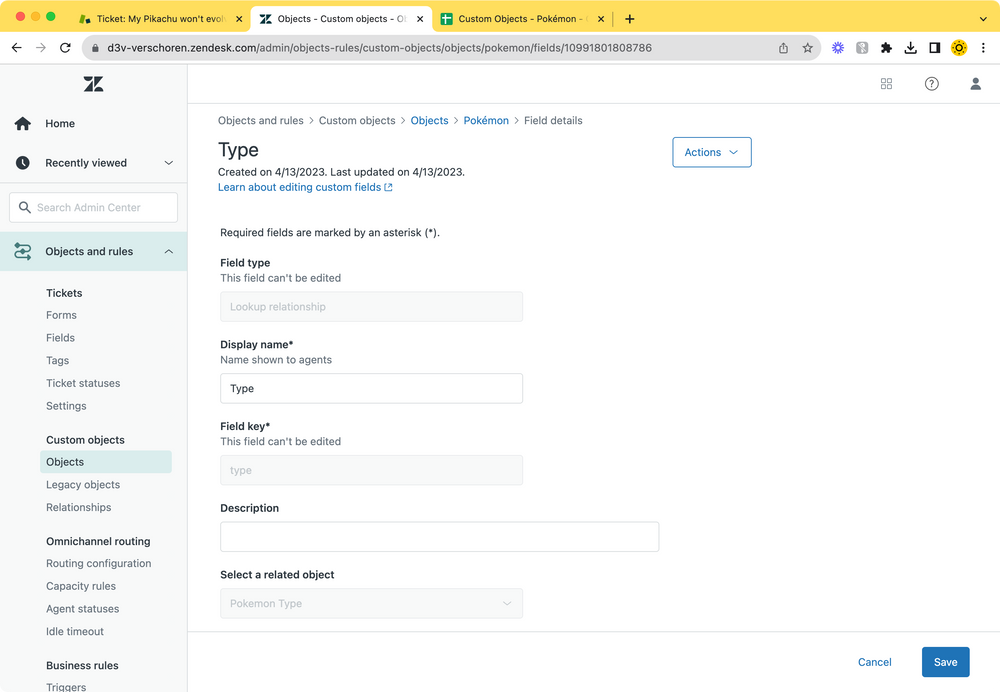Collapse the Recently viewed section

pos(167,162)
